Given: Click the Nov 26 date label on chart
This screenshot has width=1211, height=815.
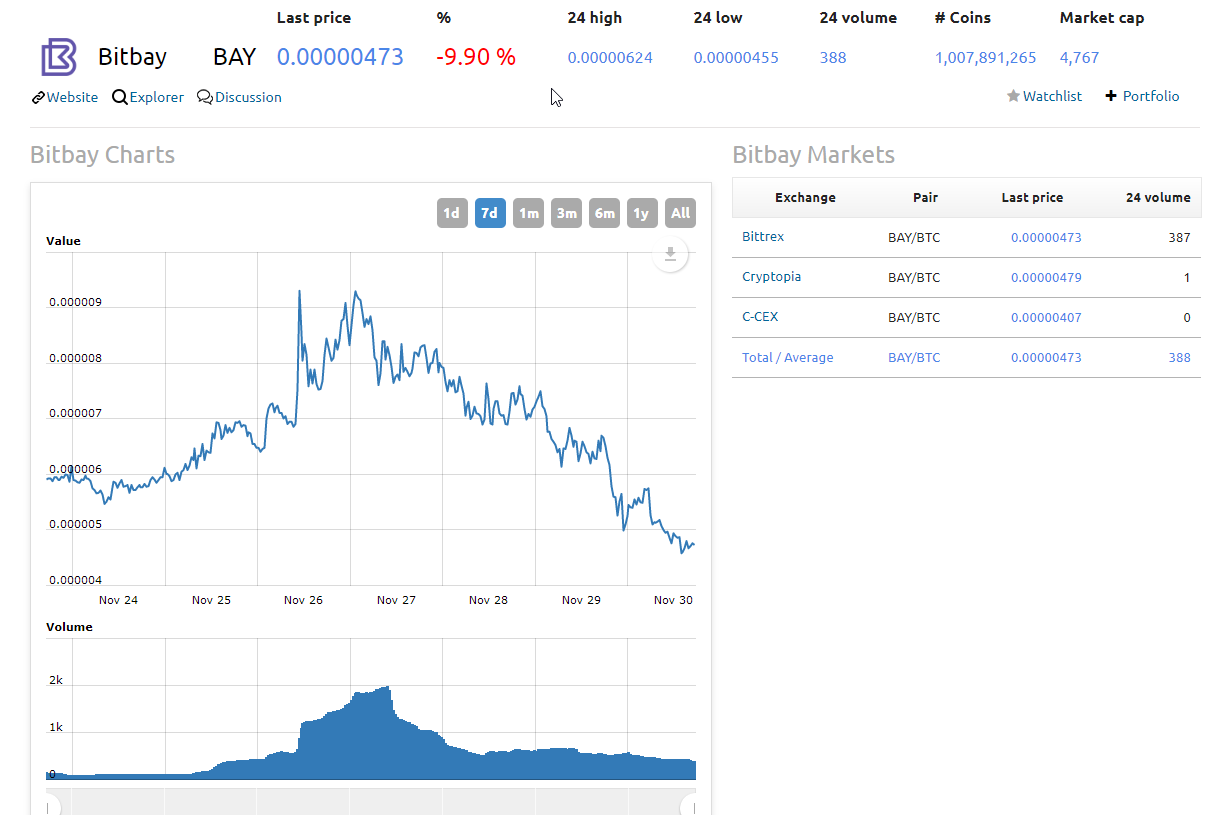Looking at the screenshot, I should 303,600.
